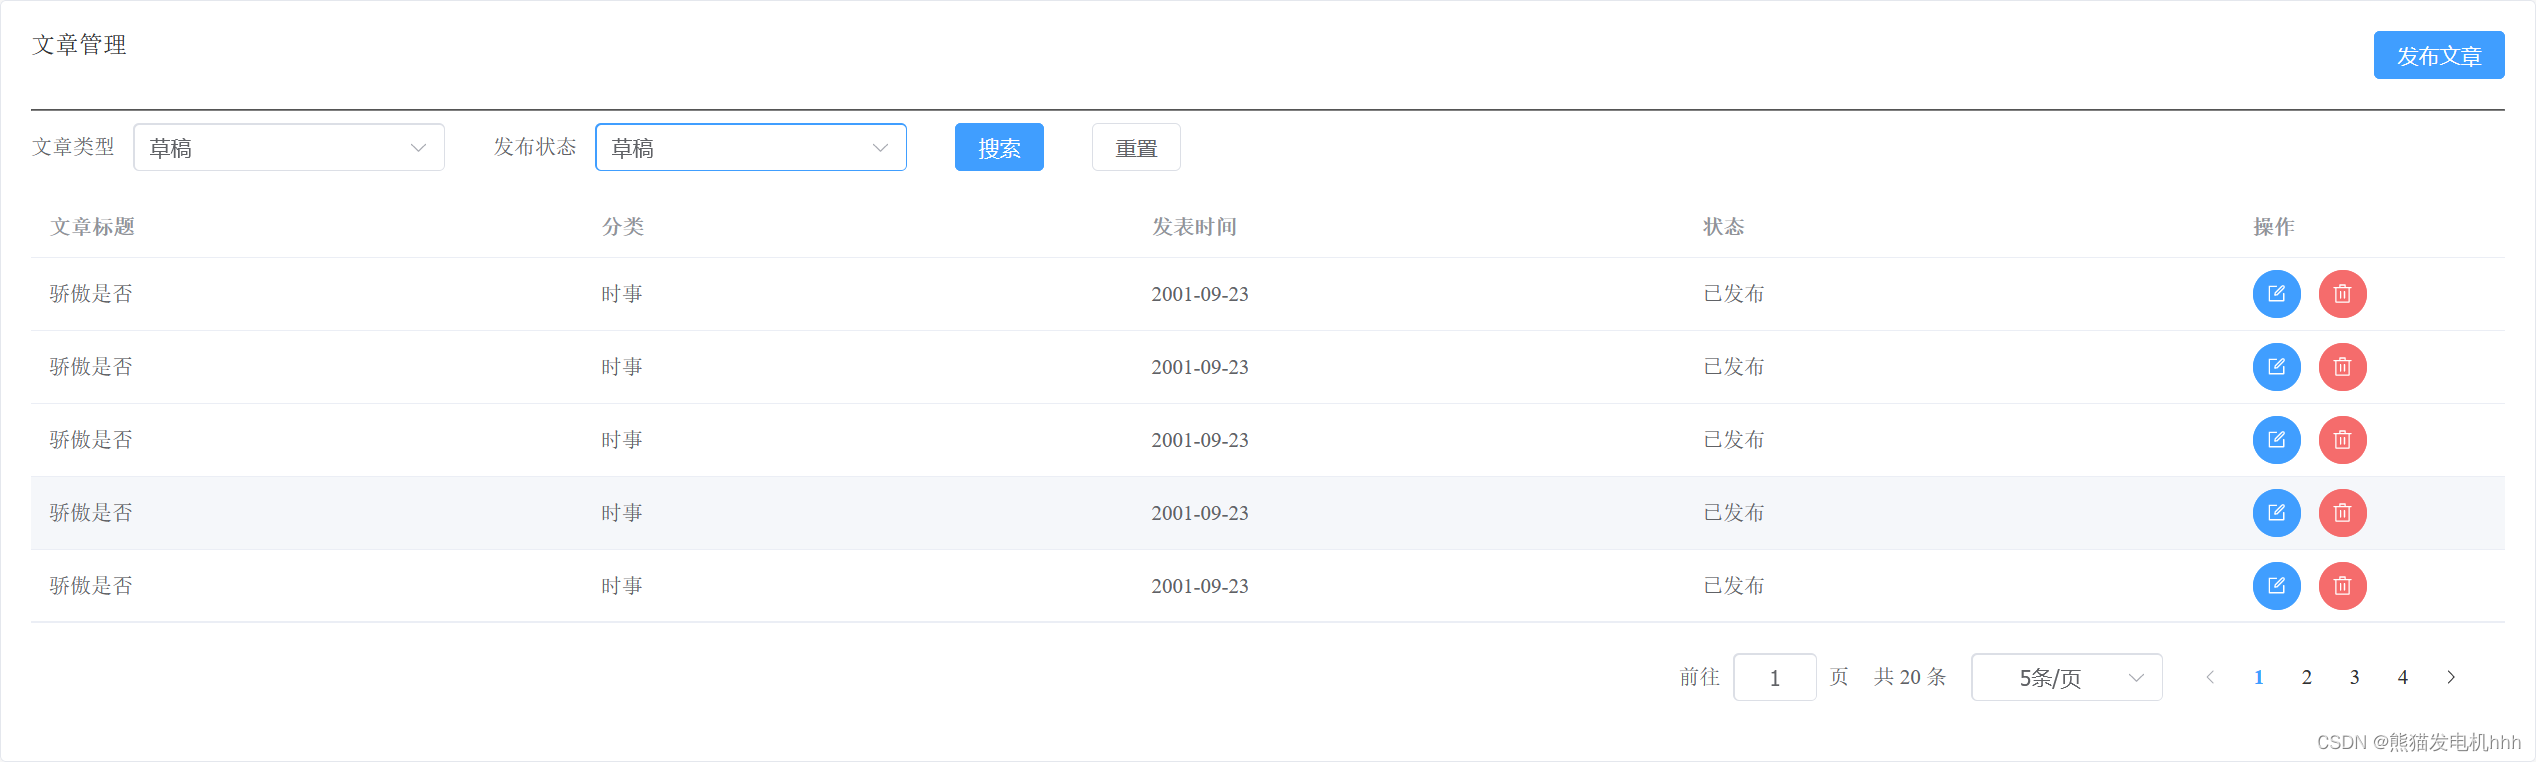Delete the third article row

coord(2342,440)
